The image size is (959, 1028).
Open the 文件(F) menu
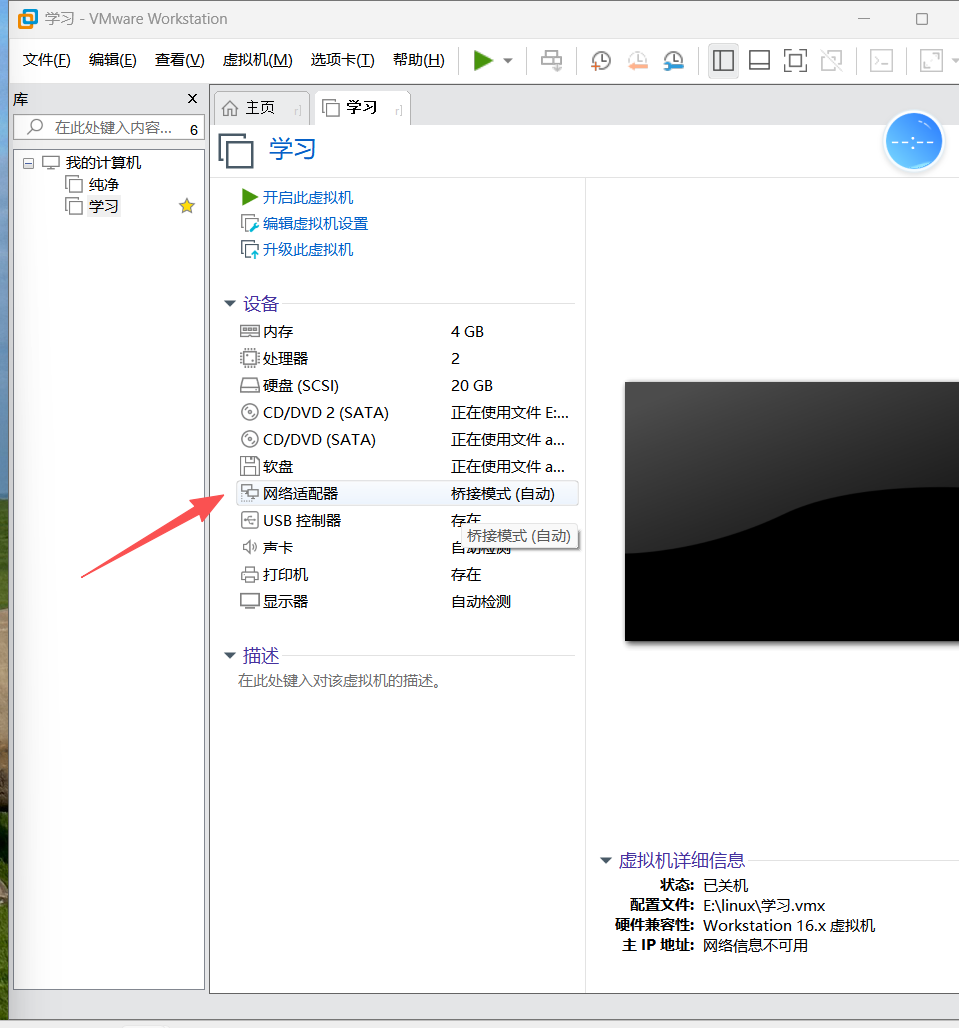click(47, 60)
